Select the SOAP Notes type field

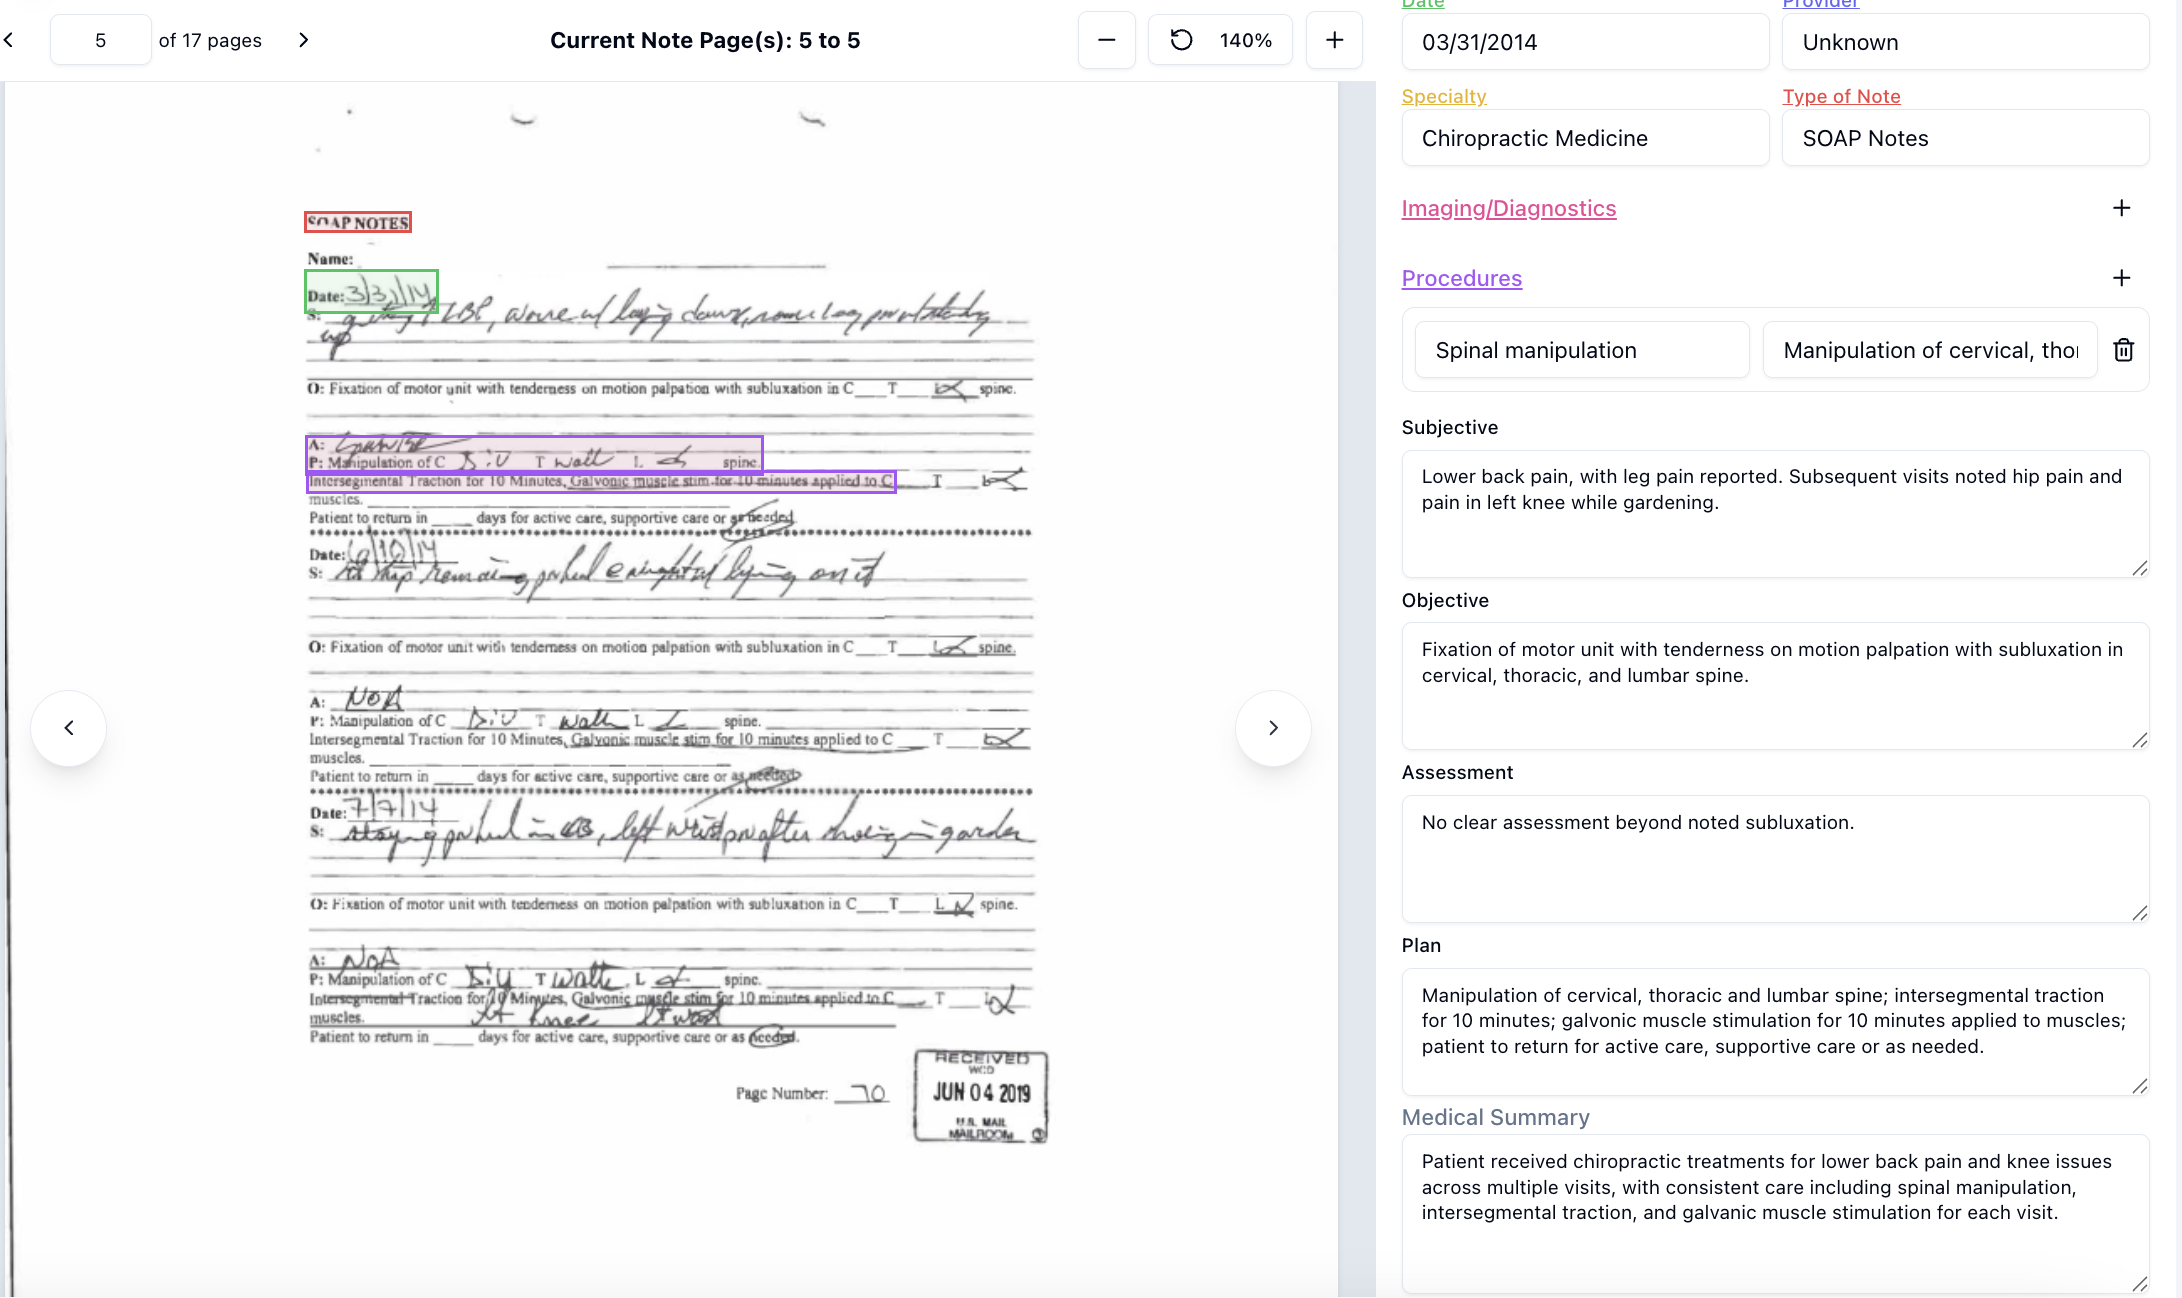pyautogui.click(x=1964, y=138)
